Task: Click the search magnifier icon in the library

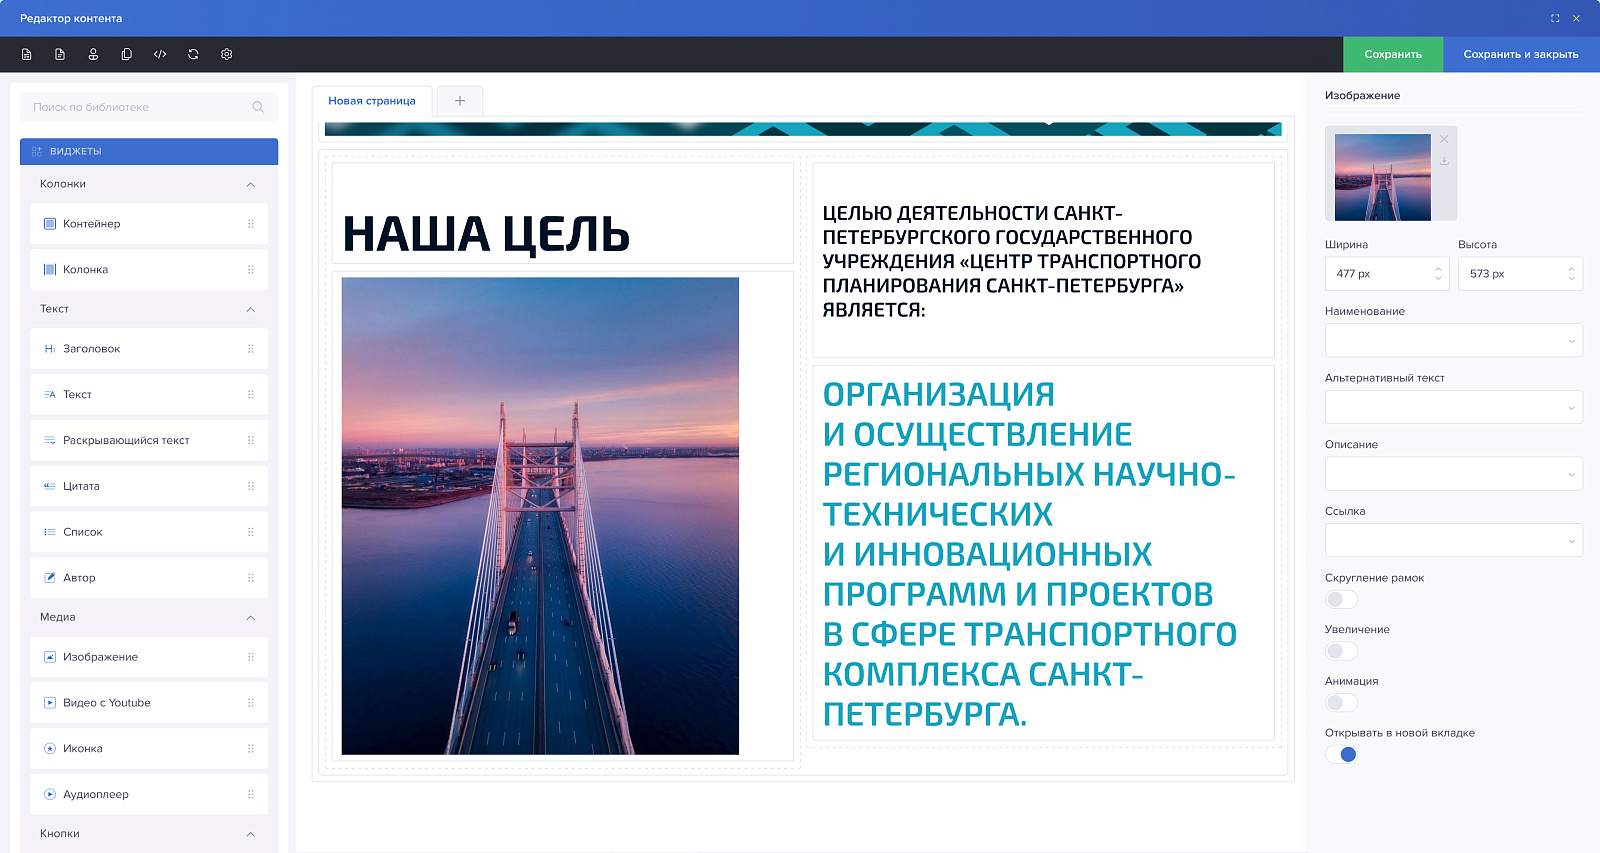Action: (258, 107)
